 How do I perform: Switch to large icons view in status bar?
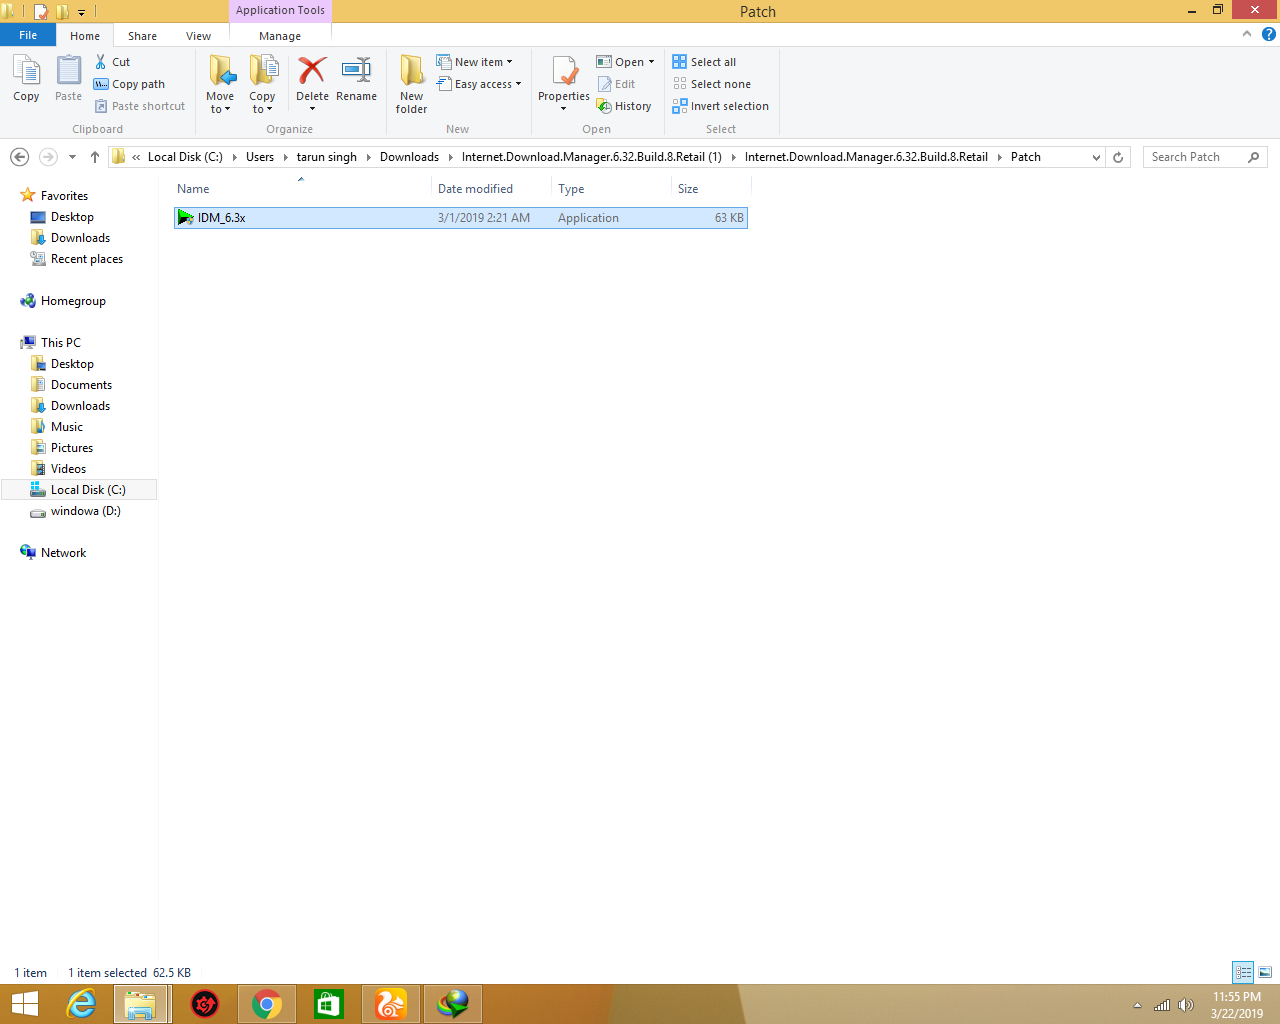pos(1265,972)
